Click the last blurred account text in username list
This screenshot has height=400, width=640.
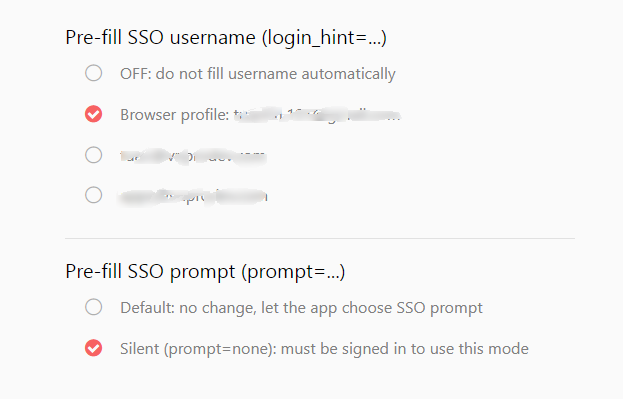193,197
